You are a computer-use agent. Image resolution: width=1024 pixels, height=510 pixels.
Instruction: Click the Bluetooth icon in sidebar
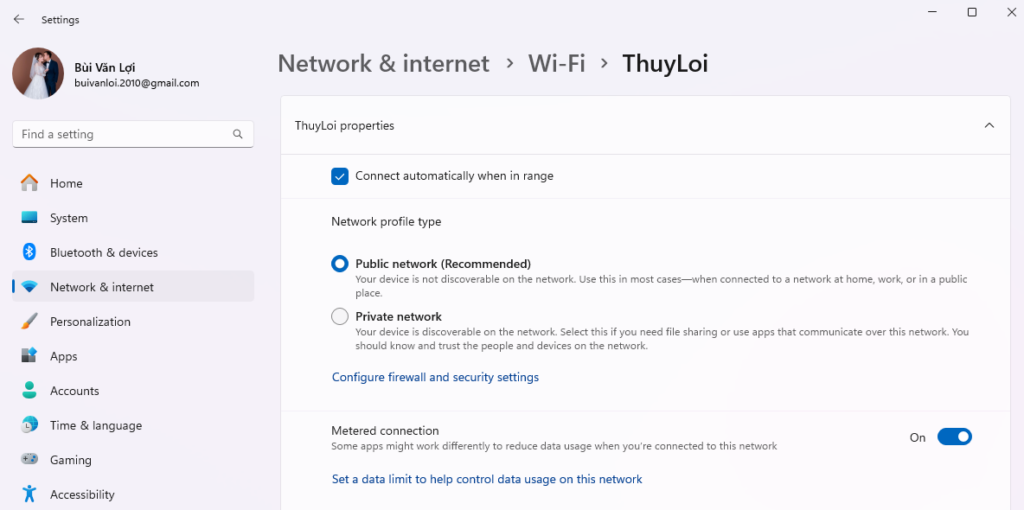[x=30, y=252]
